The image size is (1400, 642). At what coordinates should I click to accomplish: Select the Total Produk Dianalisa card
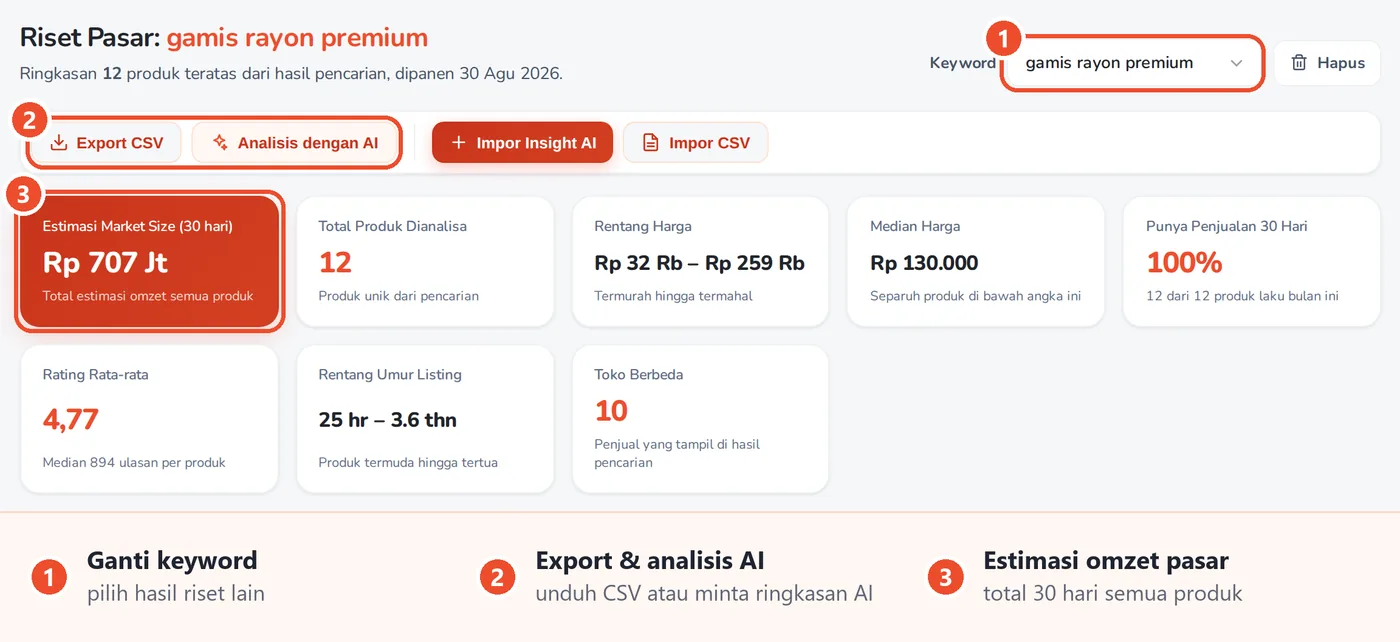point(425,262)
